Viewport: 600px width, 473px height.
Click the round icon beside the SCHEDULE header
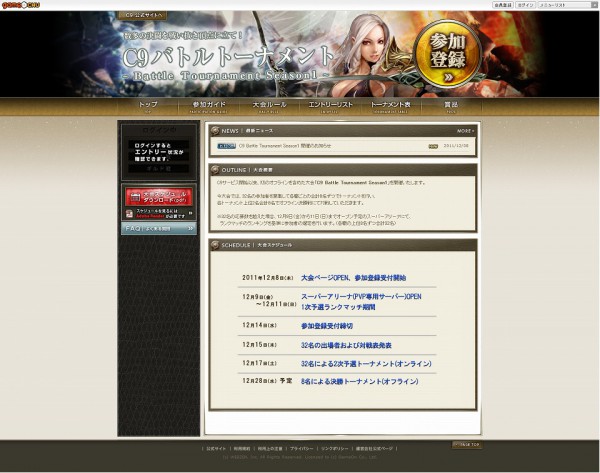[x=215, y=245]
